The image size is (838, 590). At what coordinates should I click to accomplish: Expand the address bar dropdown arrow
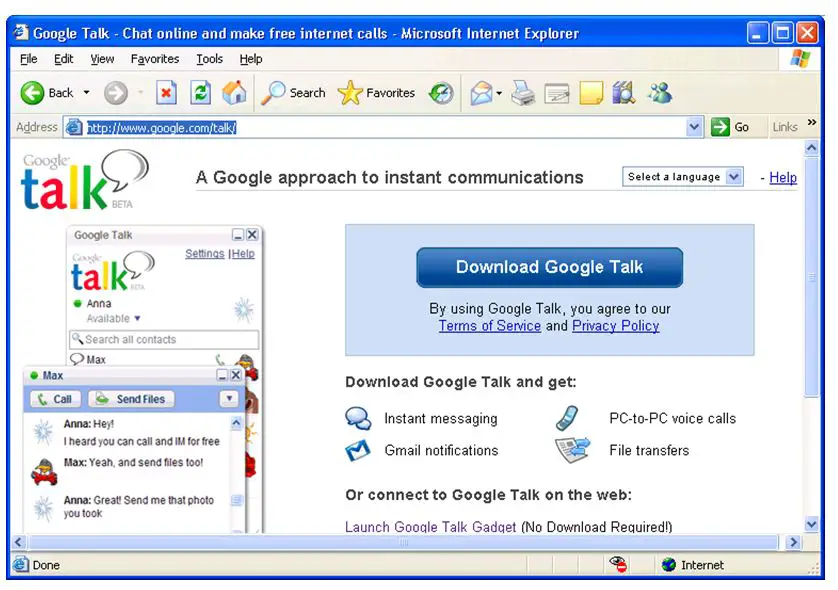[694, 127]
